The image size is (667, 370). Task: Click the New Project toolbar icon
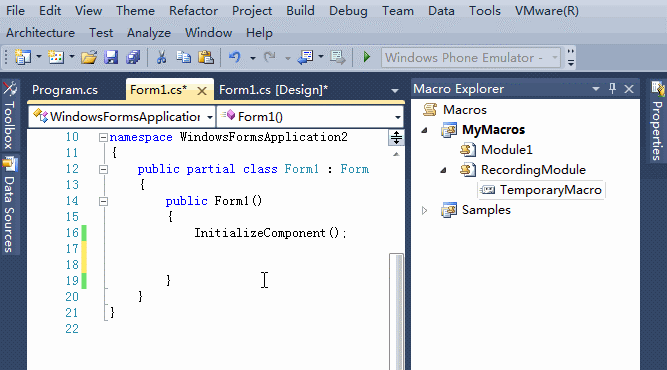pyautogui.click(x=23, y=57)
